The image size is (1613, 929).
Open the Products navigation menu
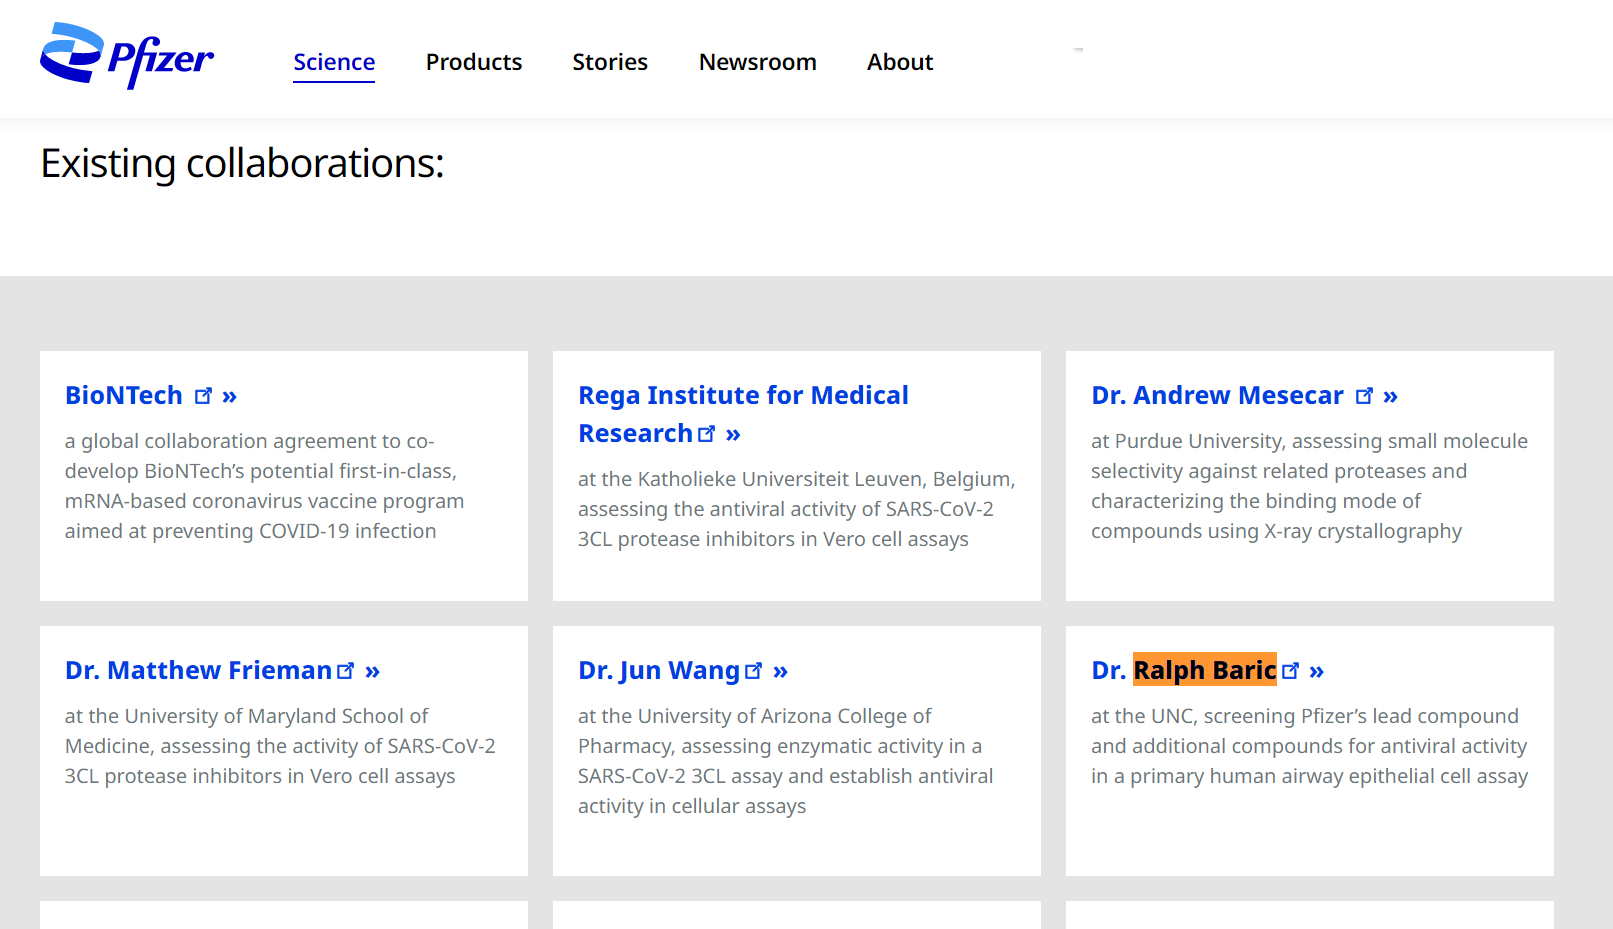[x=474, y=62]
